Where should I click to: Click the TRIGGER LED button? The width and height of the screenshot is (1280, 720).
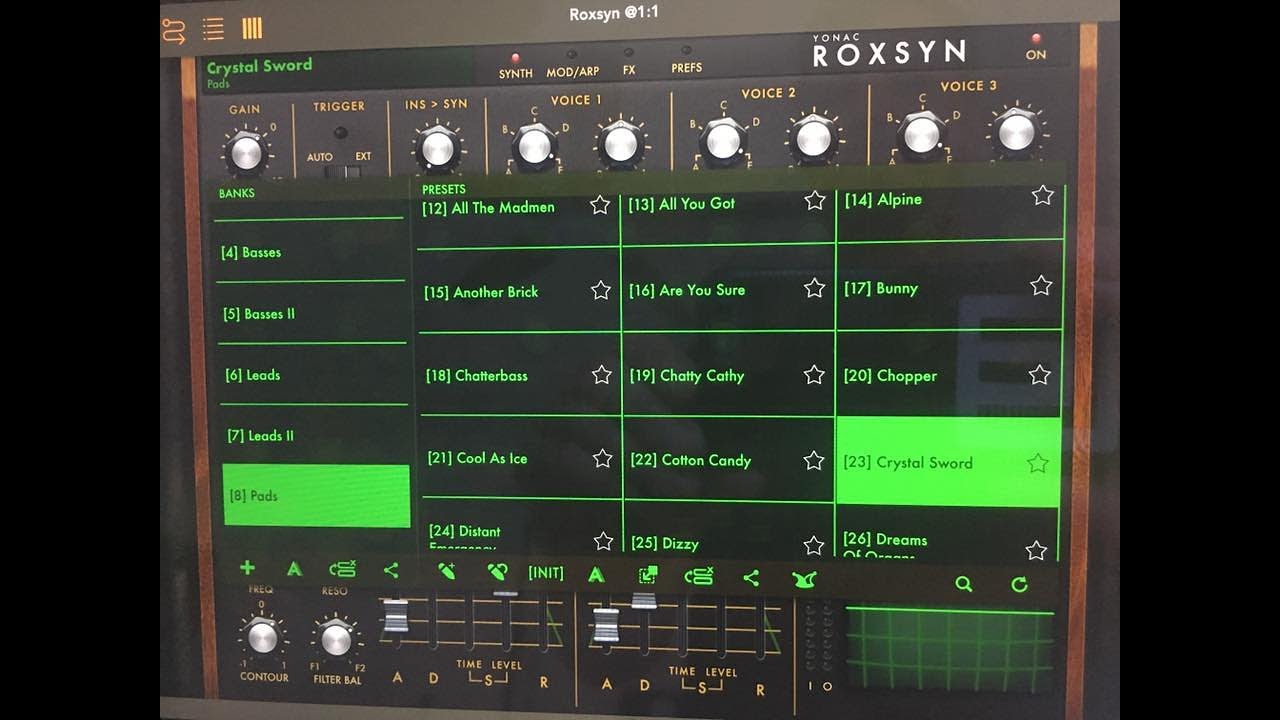[x=341, y=133]
